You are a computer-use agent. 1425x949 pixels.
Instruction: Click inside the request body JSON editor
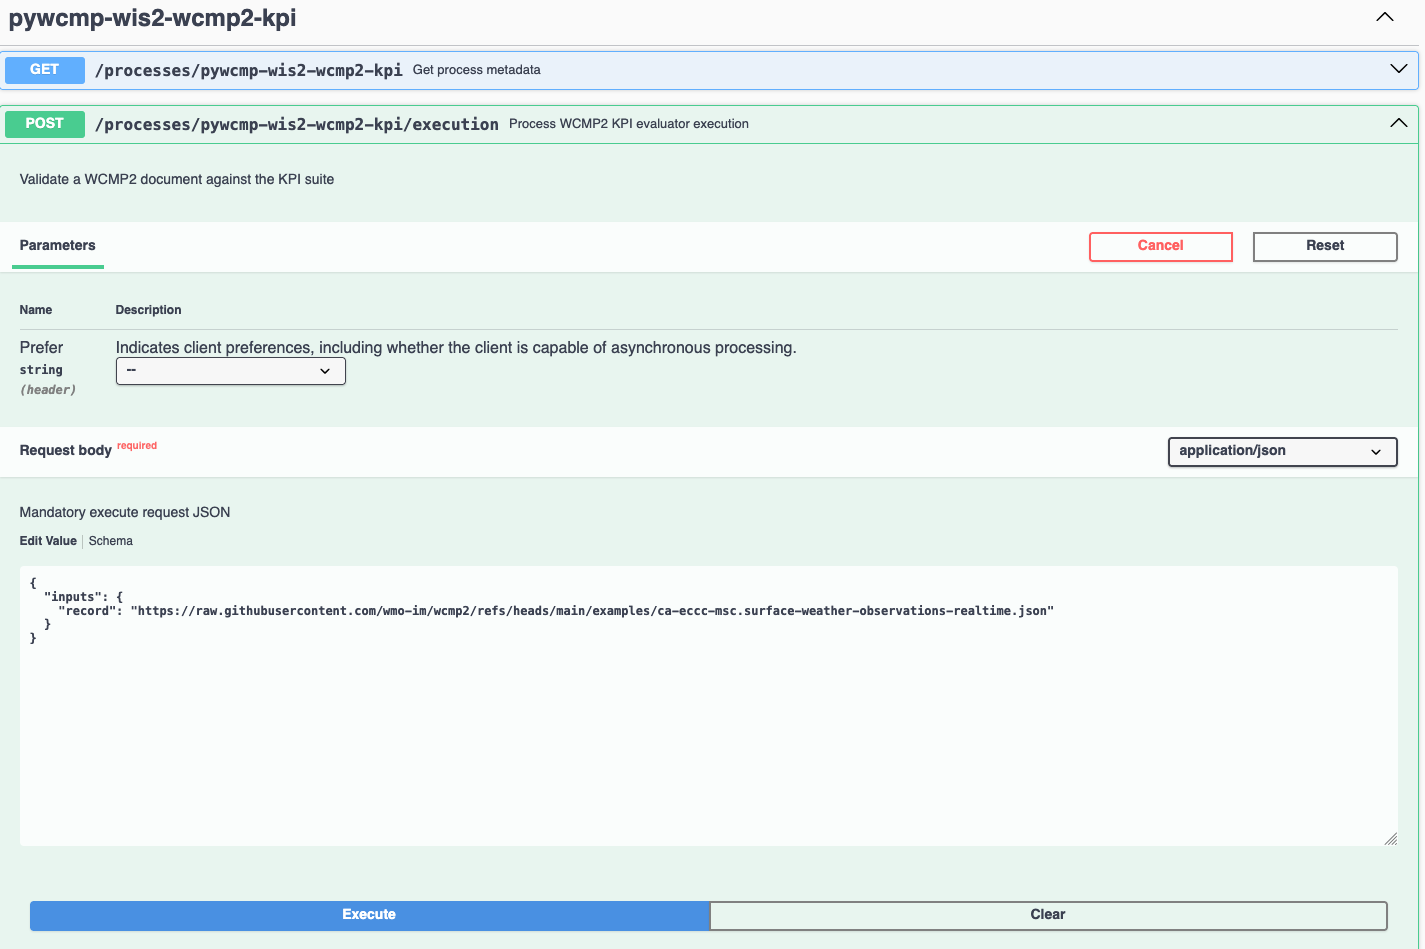point(700,700)
